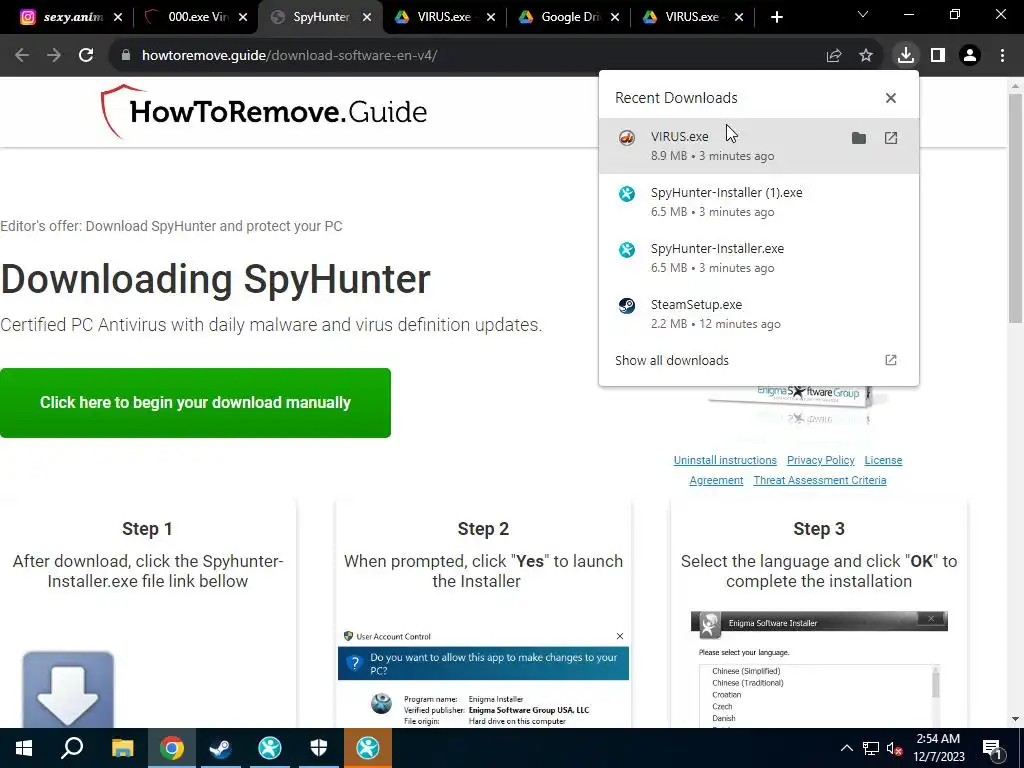The image size is (1024, 768).
Task: Open the tab search chevron
Action: (863, 14)
